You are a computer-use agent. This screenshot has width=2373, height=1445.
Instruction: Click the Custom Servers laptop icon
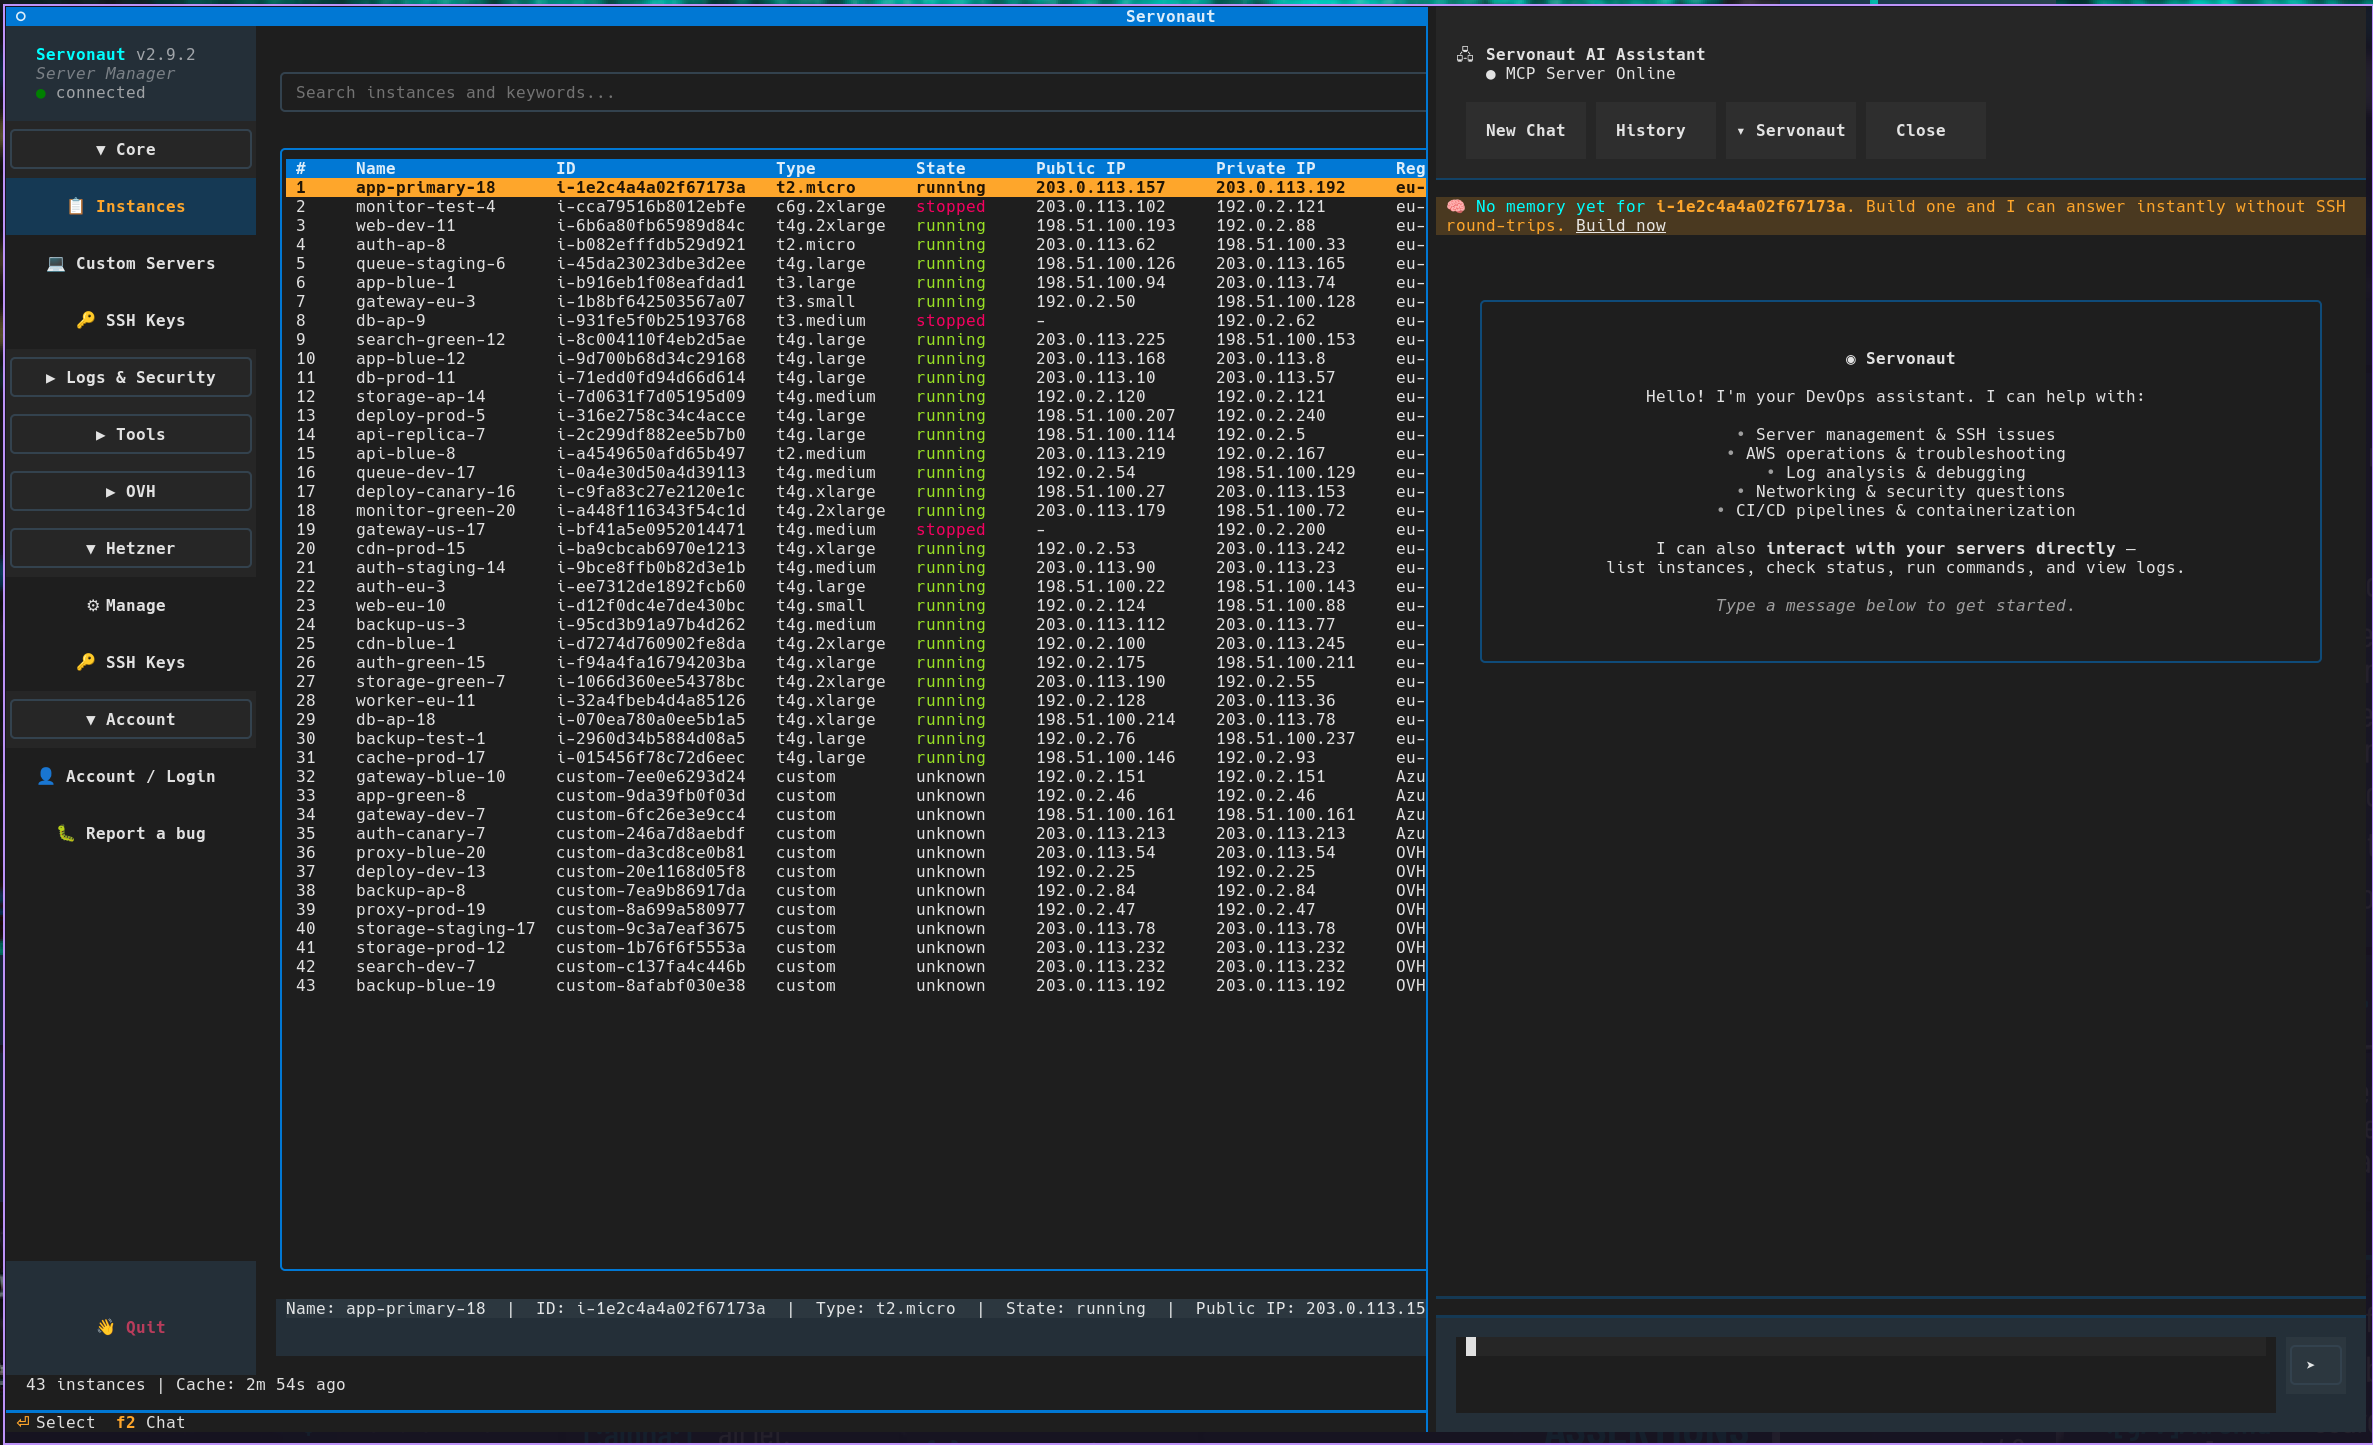click(56, 263)
